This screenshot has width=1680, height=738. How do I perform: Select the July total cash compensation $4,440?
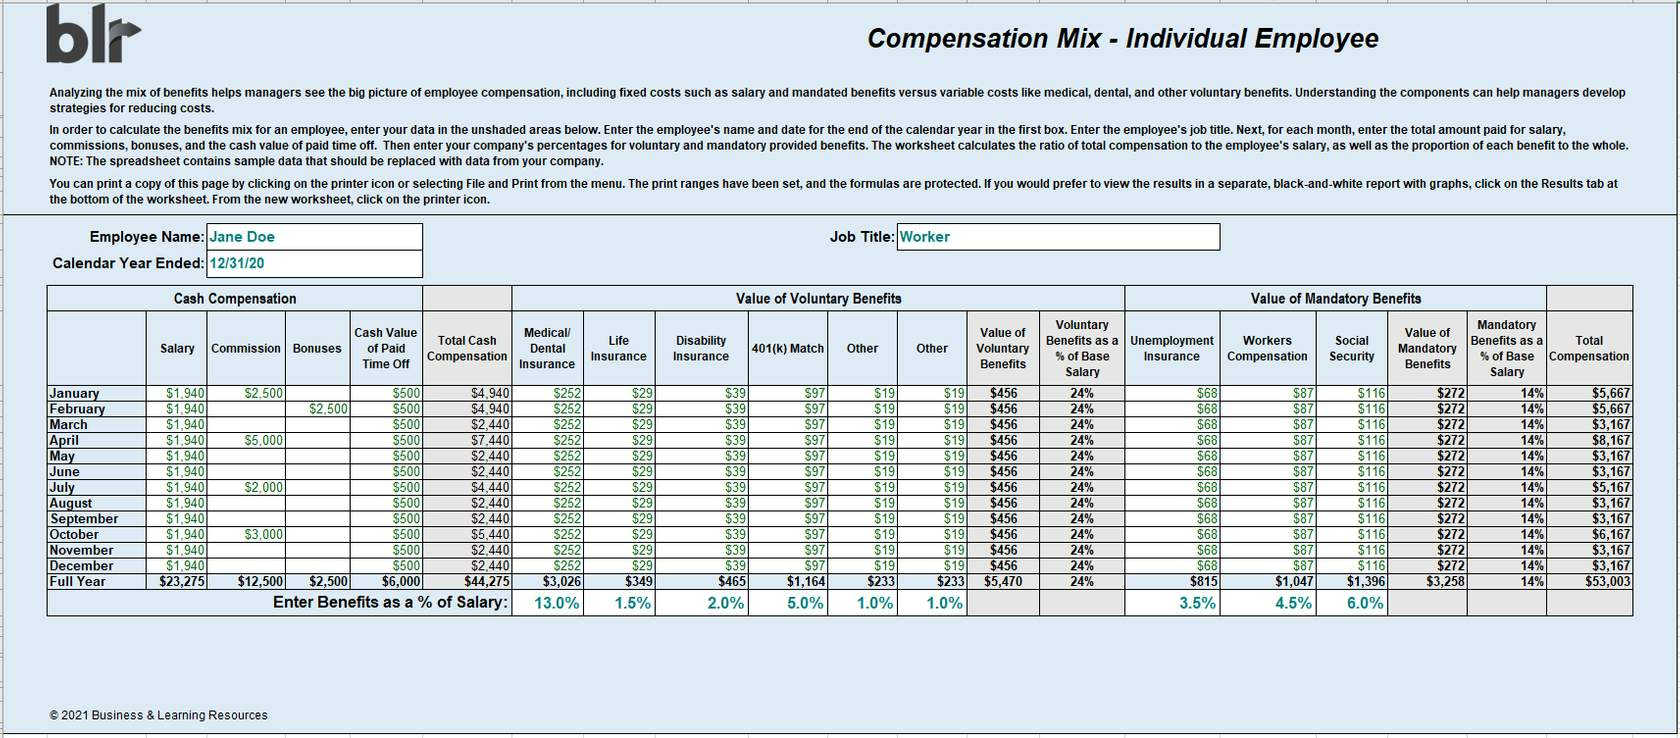coord(467,487)
